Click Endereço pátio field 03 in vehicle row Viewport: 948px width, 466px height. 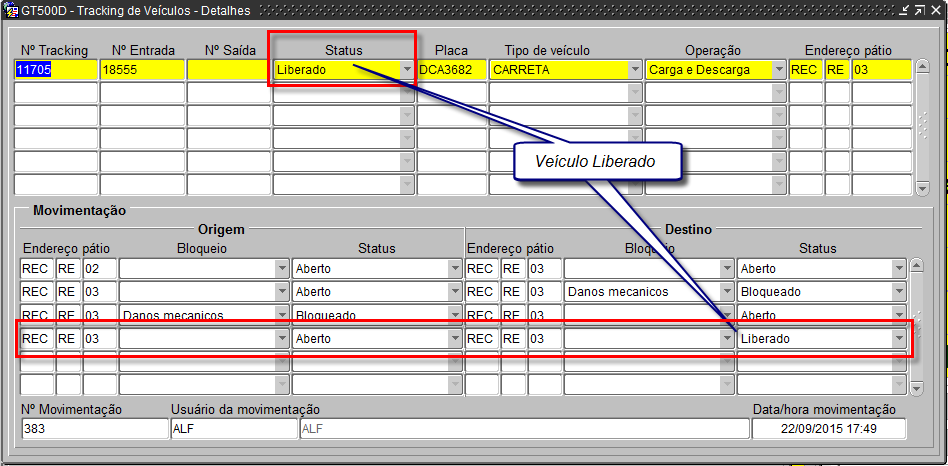click(881, 70)
